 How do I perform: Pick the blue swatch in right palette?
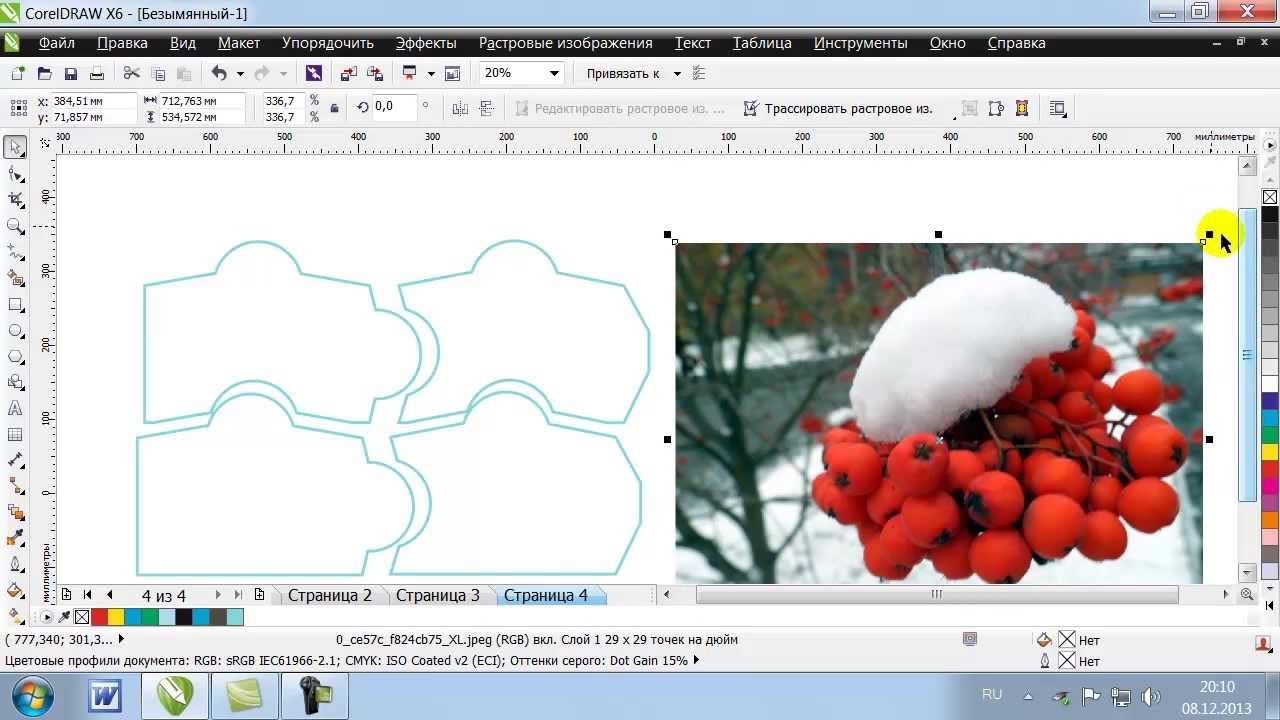pyautogui.click(x=1269, y=399)
